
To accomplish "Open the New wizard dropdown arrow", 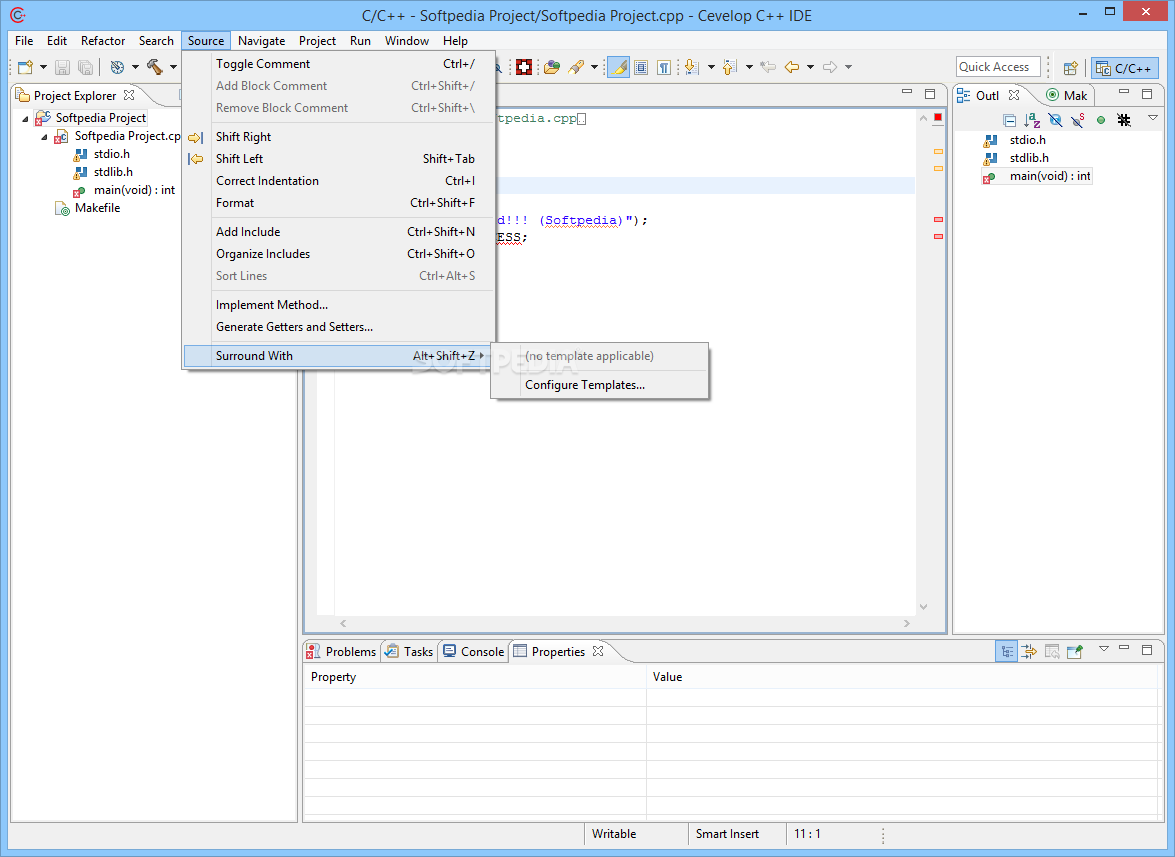I will [x=43, y=67].
